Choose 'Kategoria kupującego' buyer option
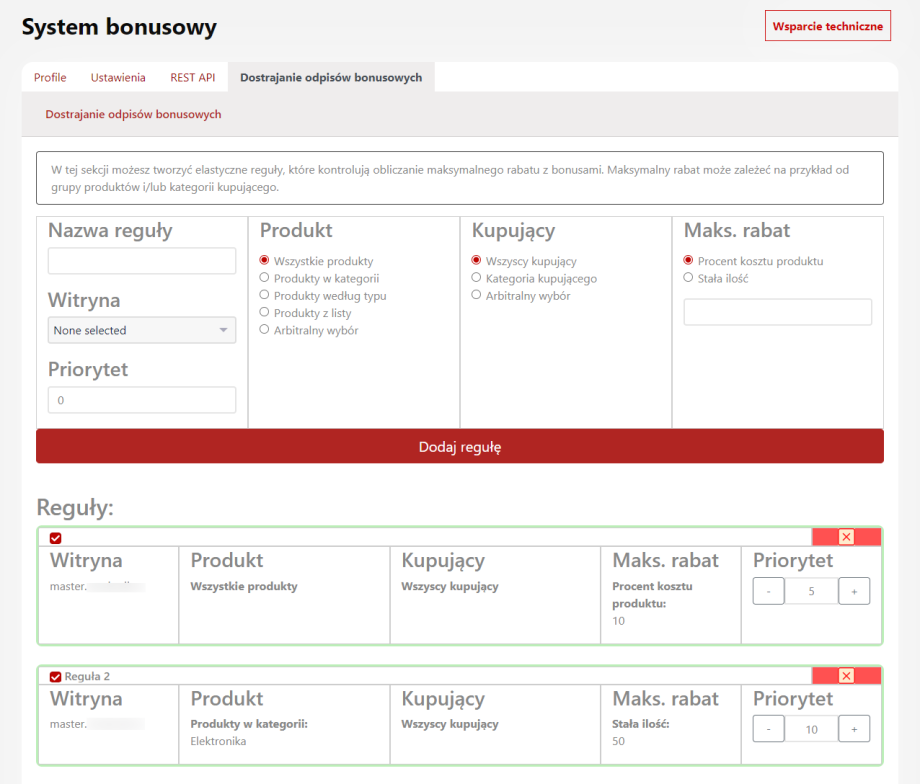 pos(477,279)
